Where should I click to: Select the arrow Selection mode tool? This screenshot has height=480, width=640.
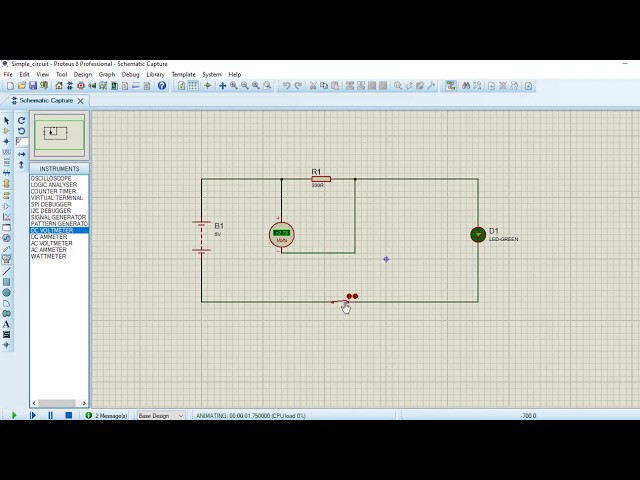coord(7,120)
